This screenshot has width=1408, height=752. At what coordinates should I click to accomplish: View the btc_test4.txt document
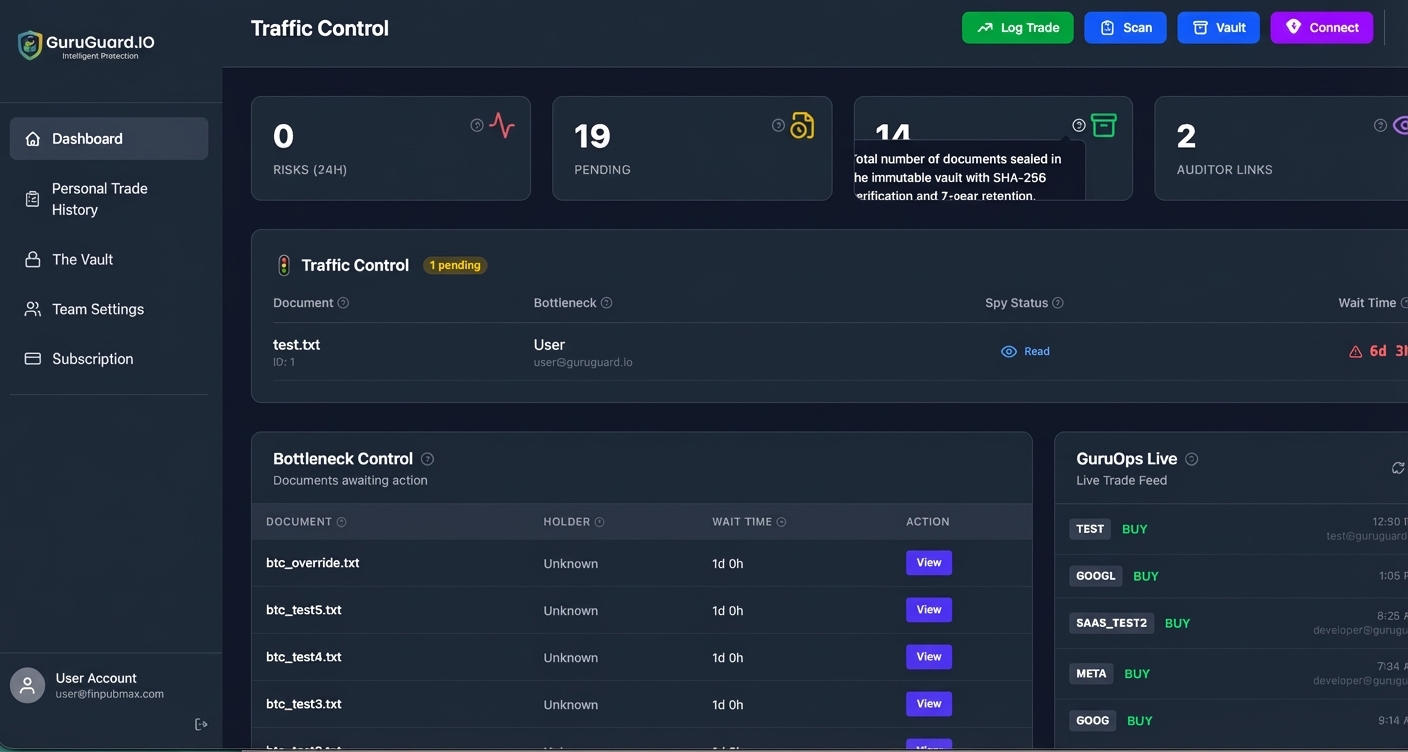point(928,656)
